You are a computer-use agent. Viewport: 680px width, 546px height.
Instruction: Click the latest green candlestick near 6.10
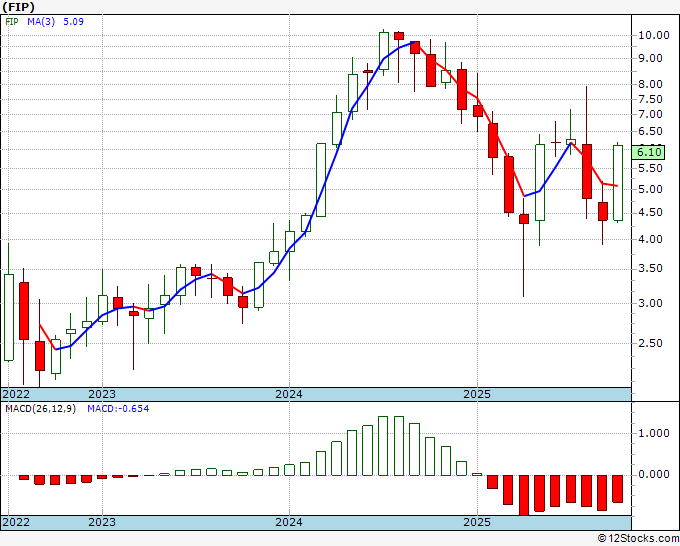click(x=618, y=183)
